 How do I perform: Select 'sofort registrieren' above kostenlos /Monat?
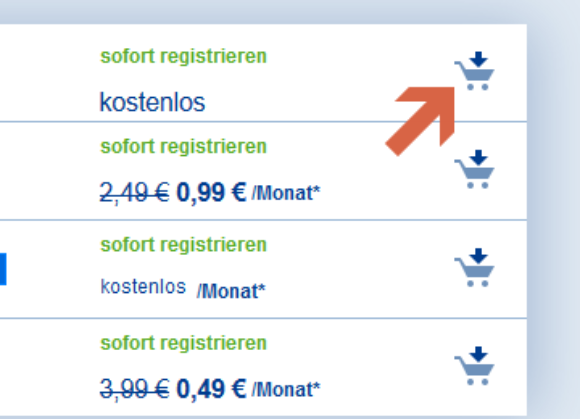(x=183, y=245)
